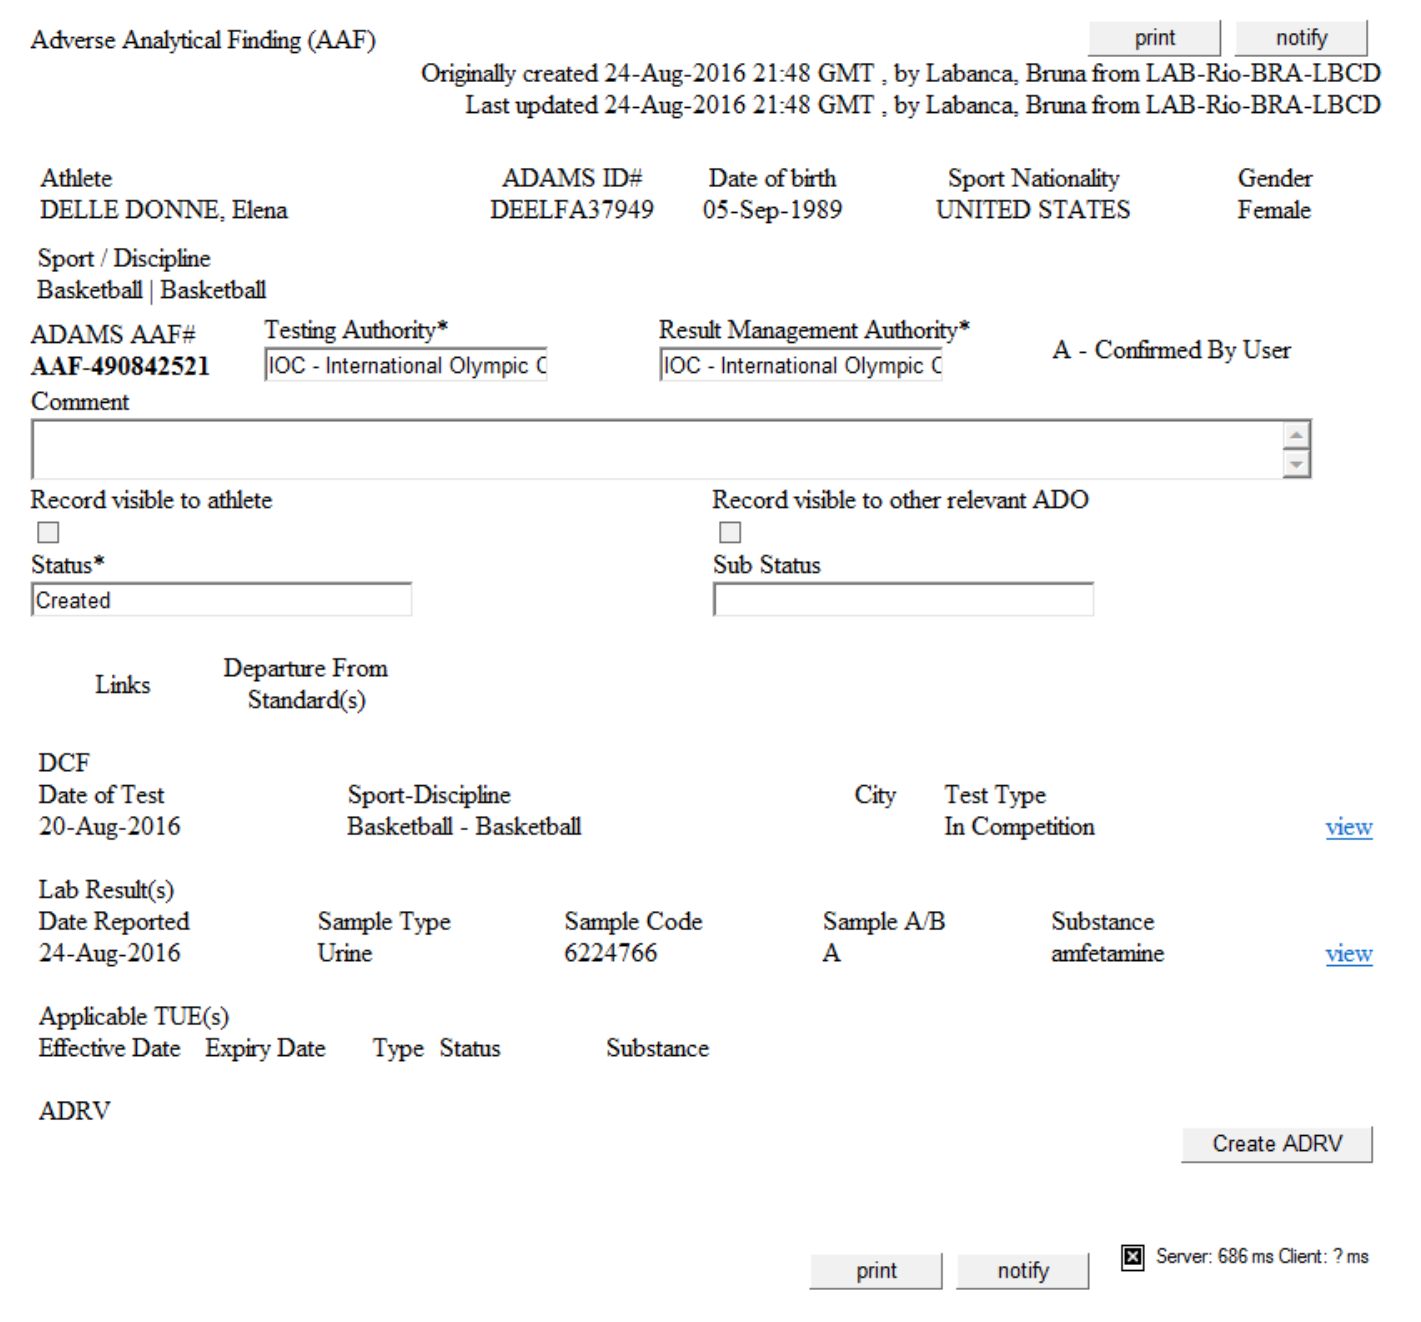This screenshot has height=1322, width=1421.
Task: Open the Status field showing Created
Action: [221, 600]
